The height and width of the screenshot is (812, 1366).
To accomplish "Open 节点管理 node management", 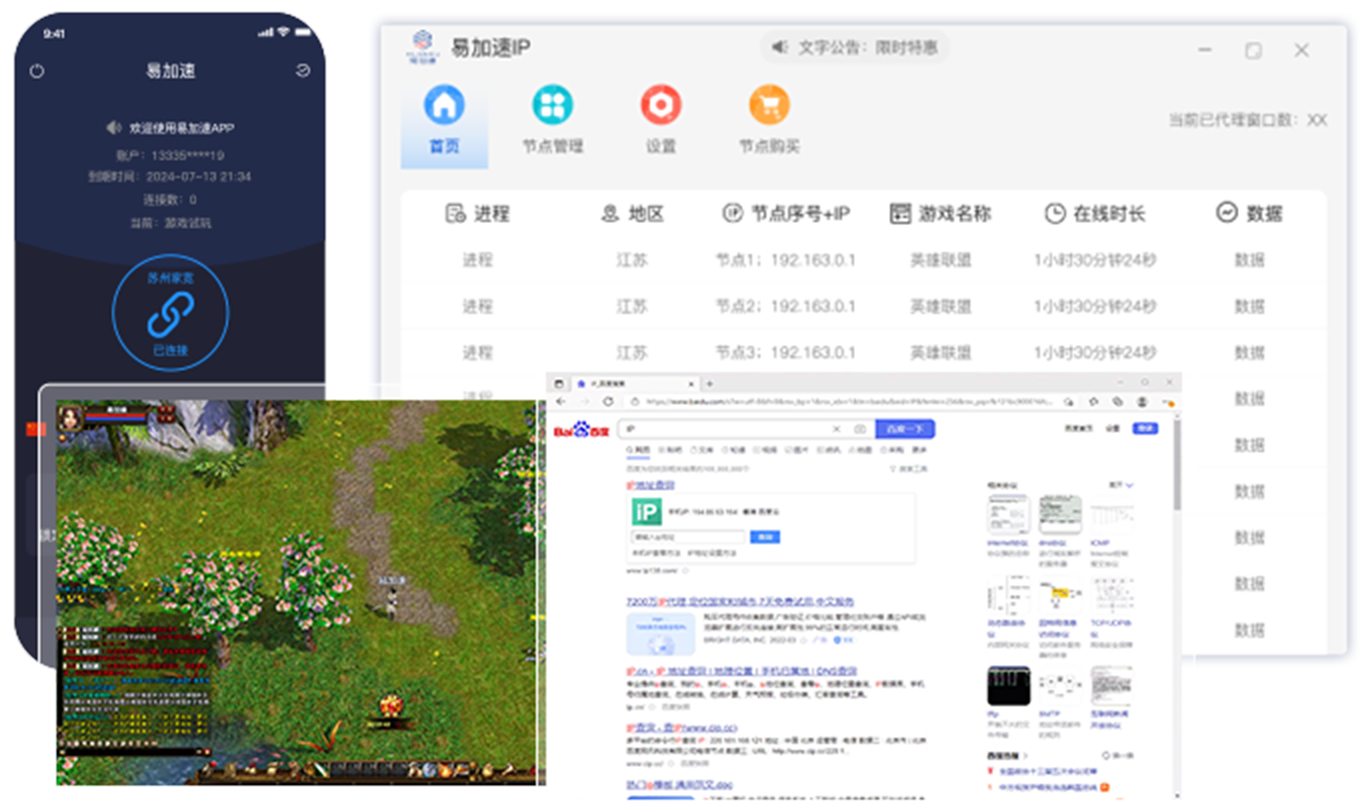I will (552, 105).
